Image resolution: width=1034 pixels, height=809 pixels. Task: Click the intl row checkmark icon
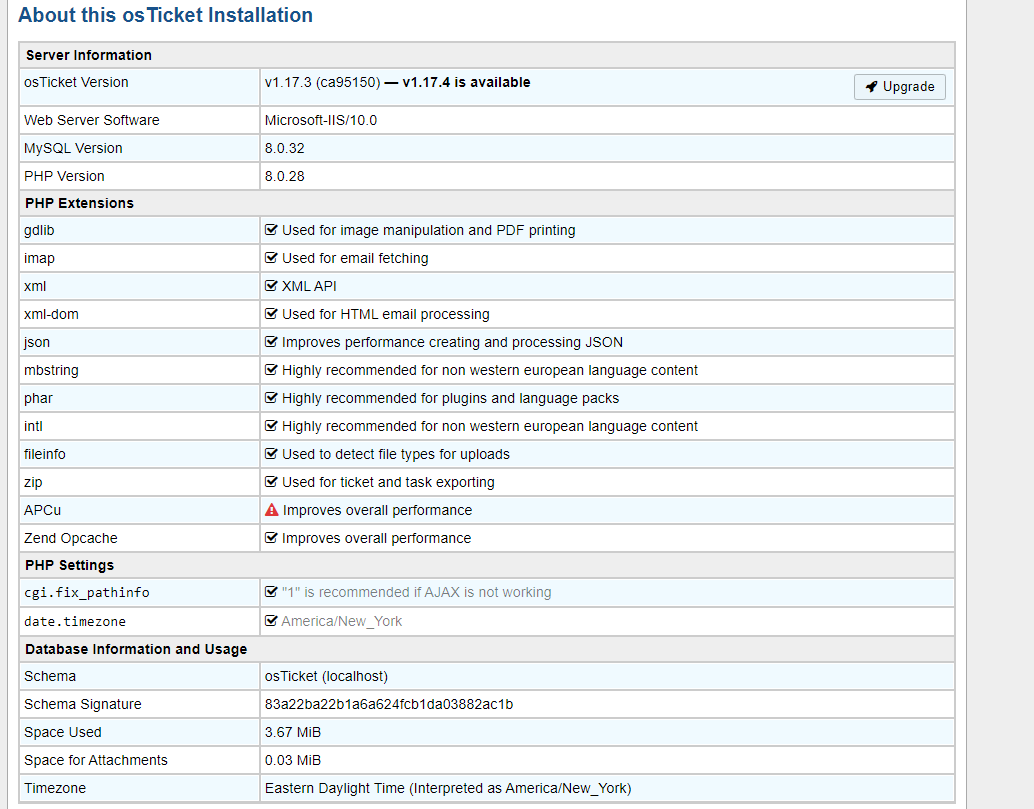point(271,426)
